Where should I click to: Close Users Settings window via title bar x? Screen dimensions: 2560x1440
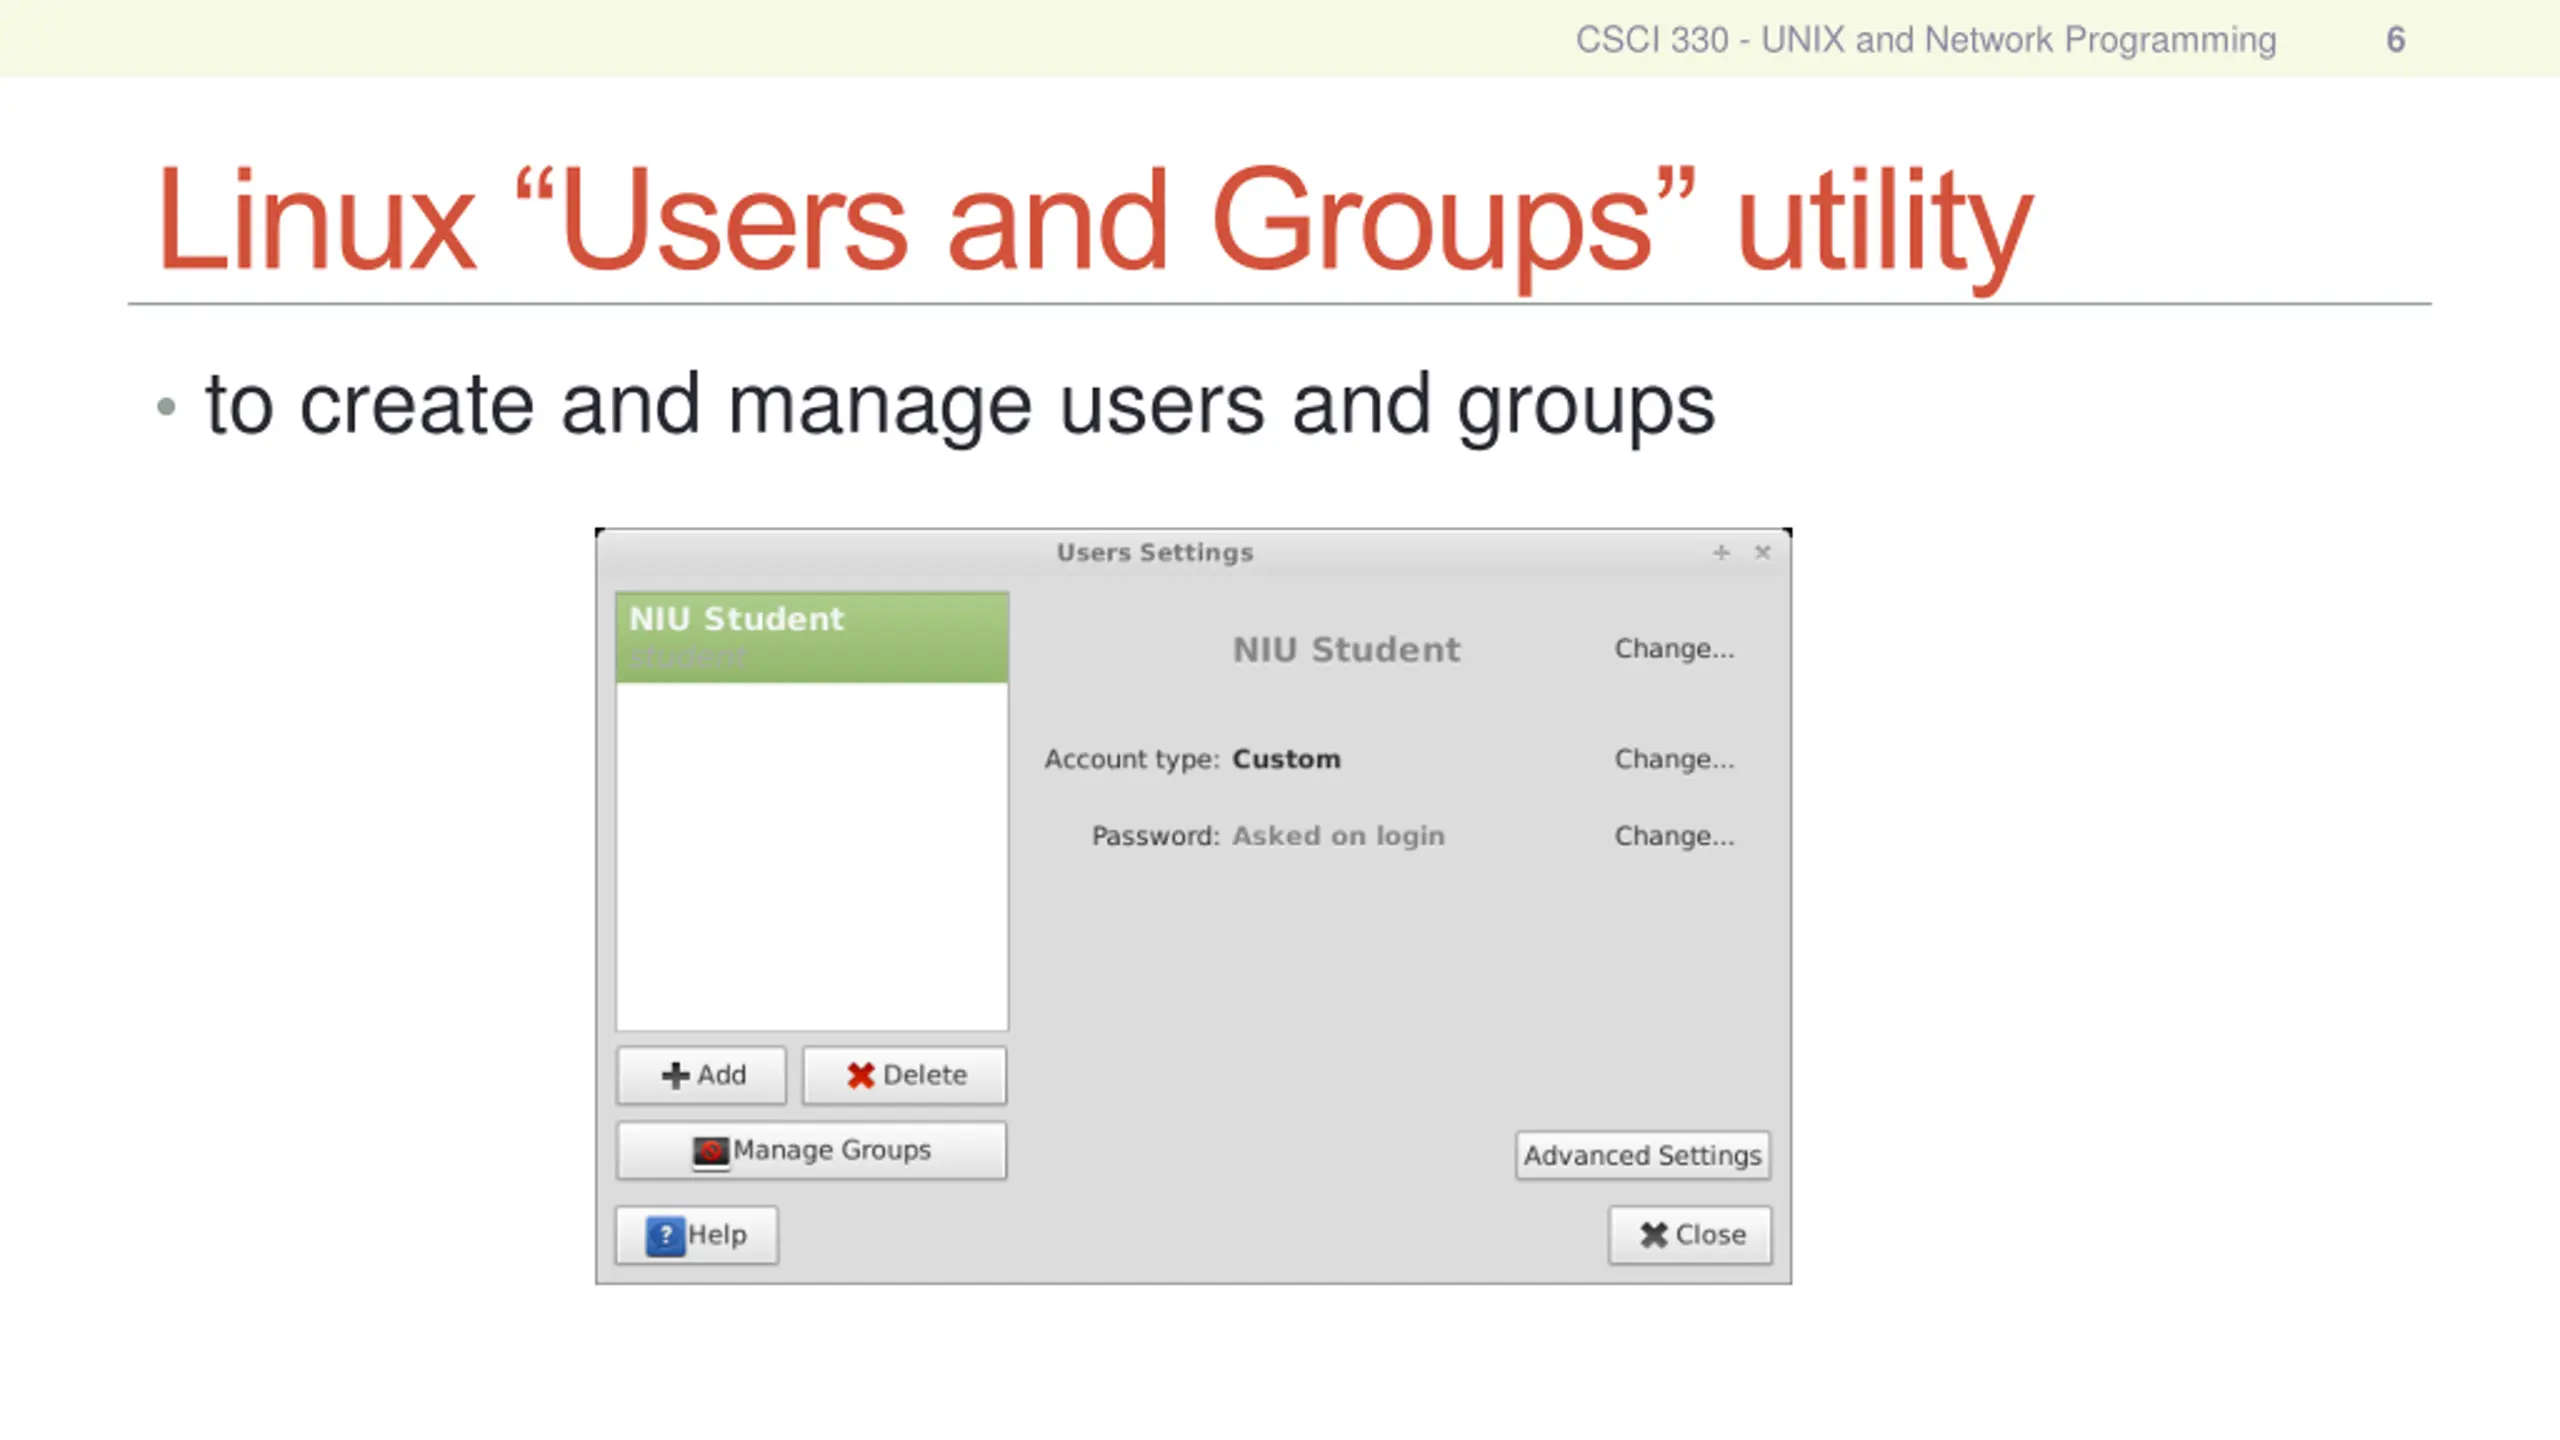[1762, 552]
